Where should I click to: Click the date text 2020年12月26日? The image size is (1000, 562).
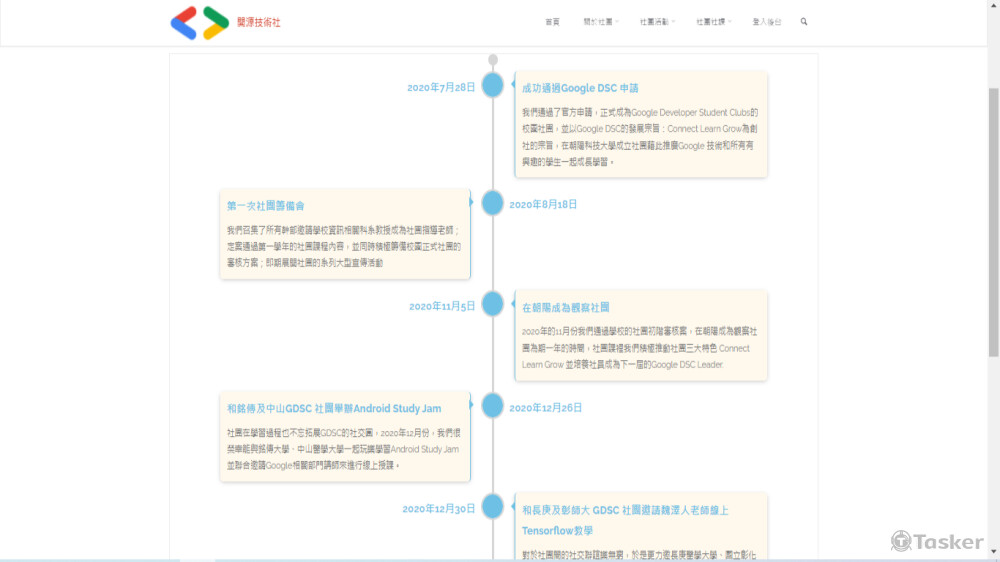point(546,408)
